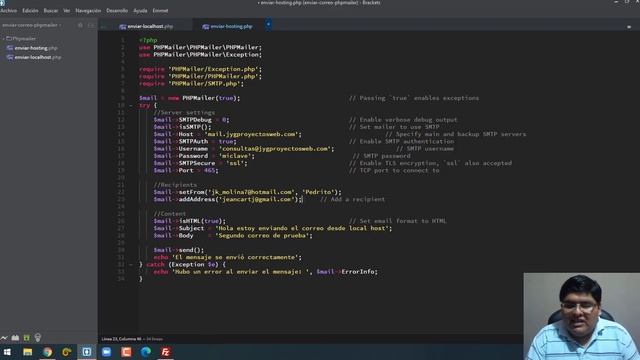640x360 pixels.
Task: Click the require 'PHPMailer/Exception.php' line
Action: pos(200,69)
